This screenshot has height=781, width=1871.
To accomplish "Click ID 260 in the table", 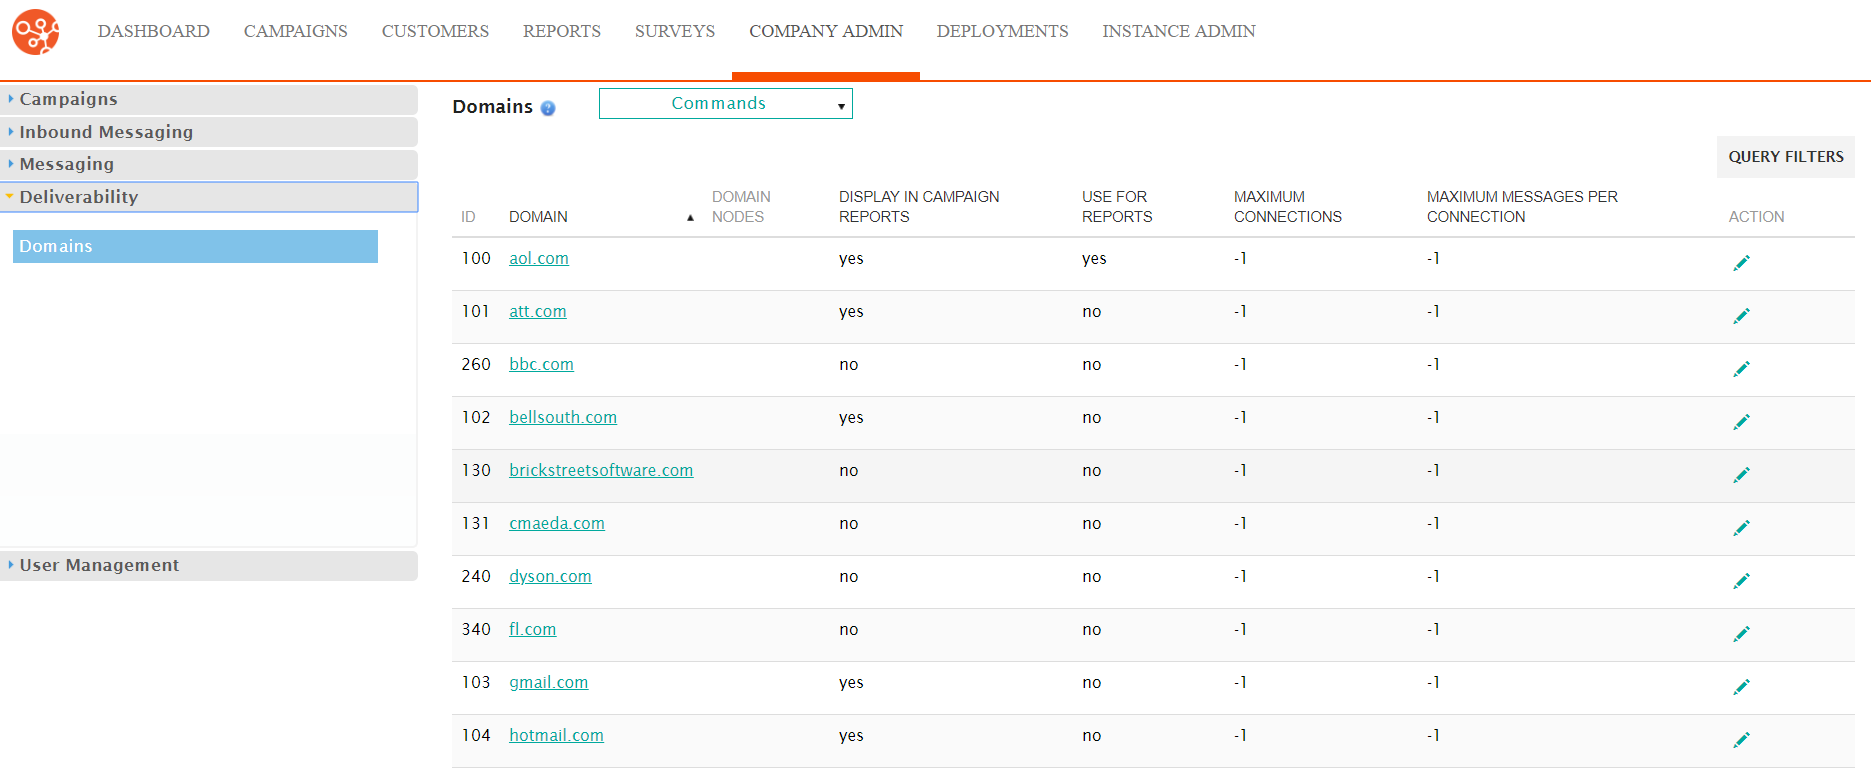I will click(x=476, y=364).
